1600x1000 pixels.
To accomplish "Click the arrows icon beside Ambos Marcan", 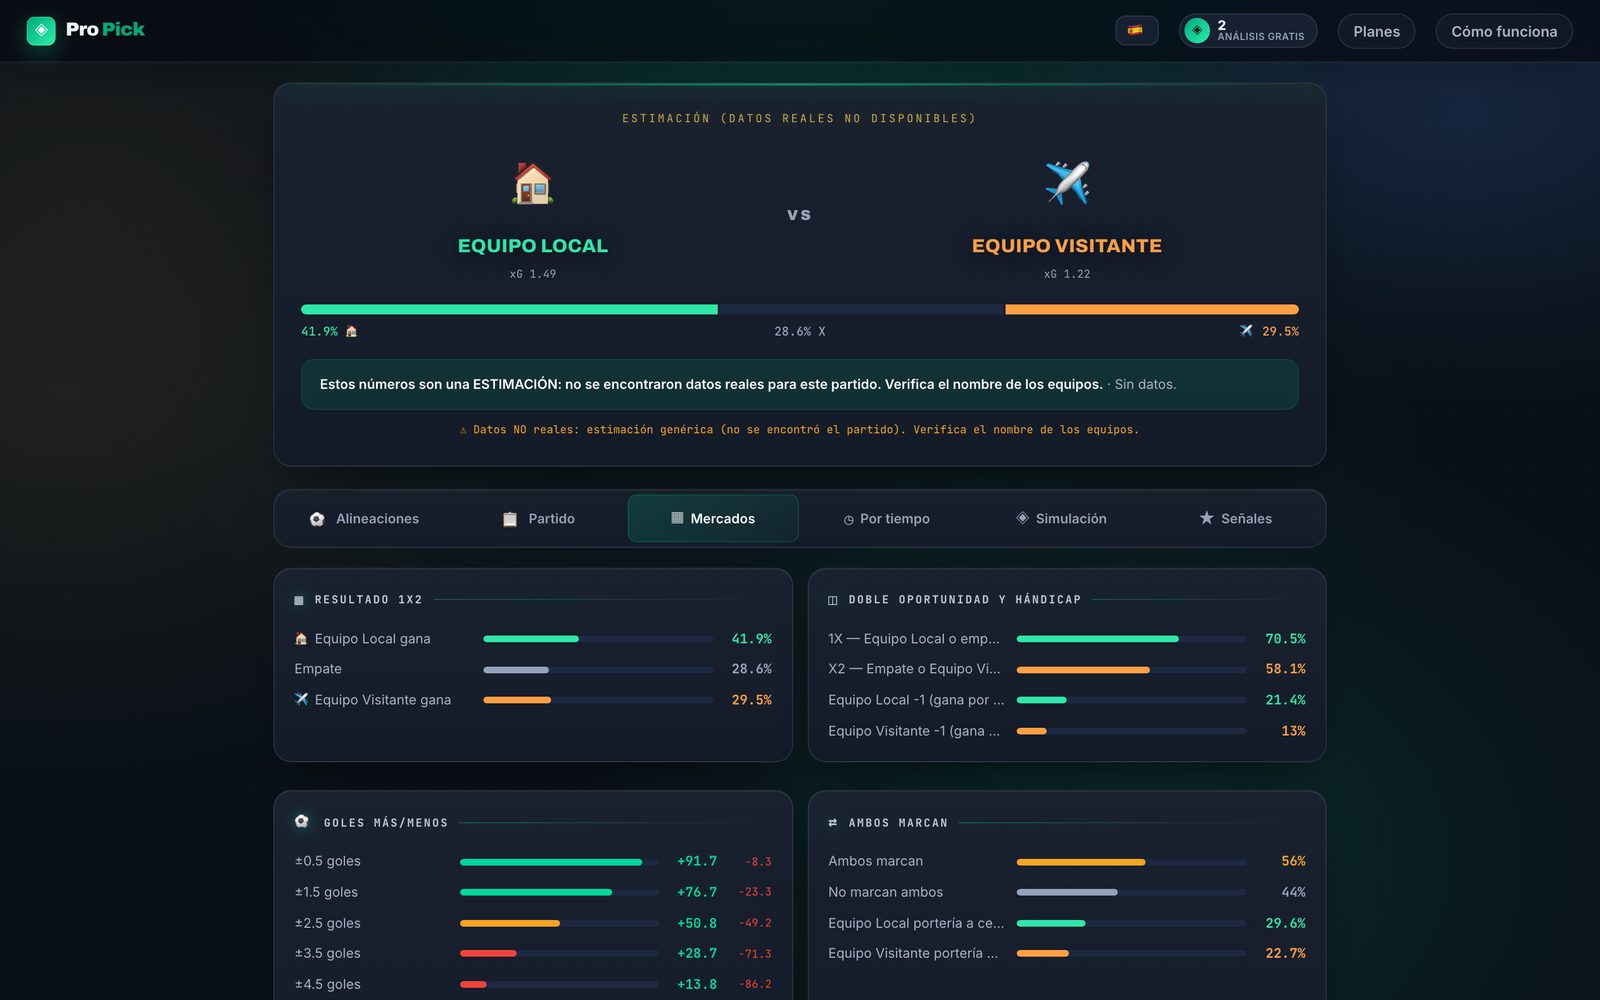I will [x=832, y=823].
